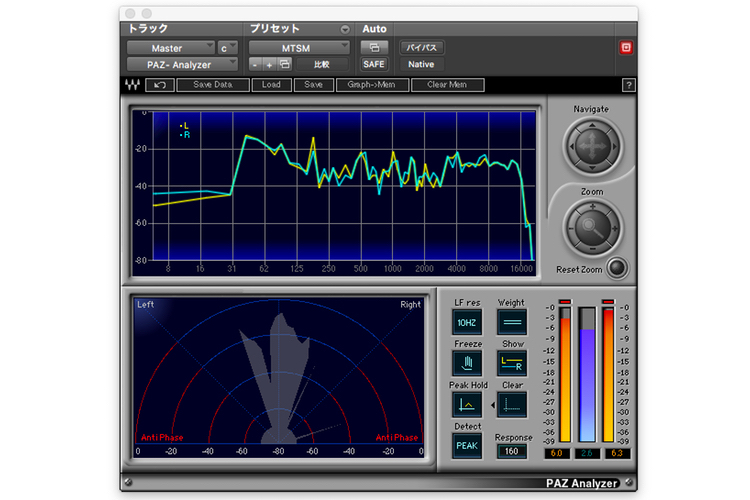Toggle the LF res 10HZ button

(x=467, y=322)
